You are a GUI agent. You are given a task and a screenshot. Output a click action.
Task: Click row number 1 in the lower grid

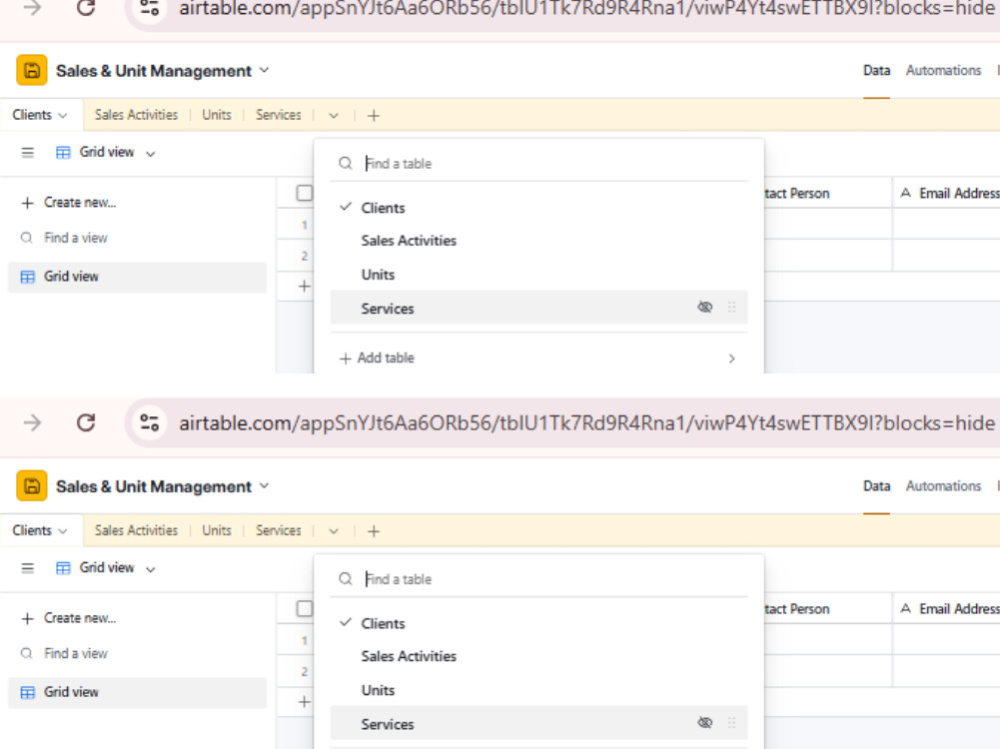(x=304, y=640)
